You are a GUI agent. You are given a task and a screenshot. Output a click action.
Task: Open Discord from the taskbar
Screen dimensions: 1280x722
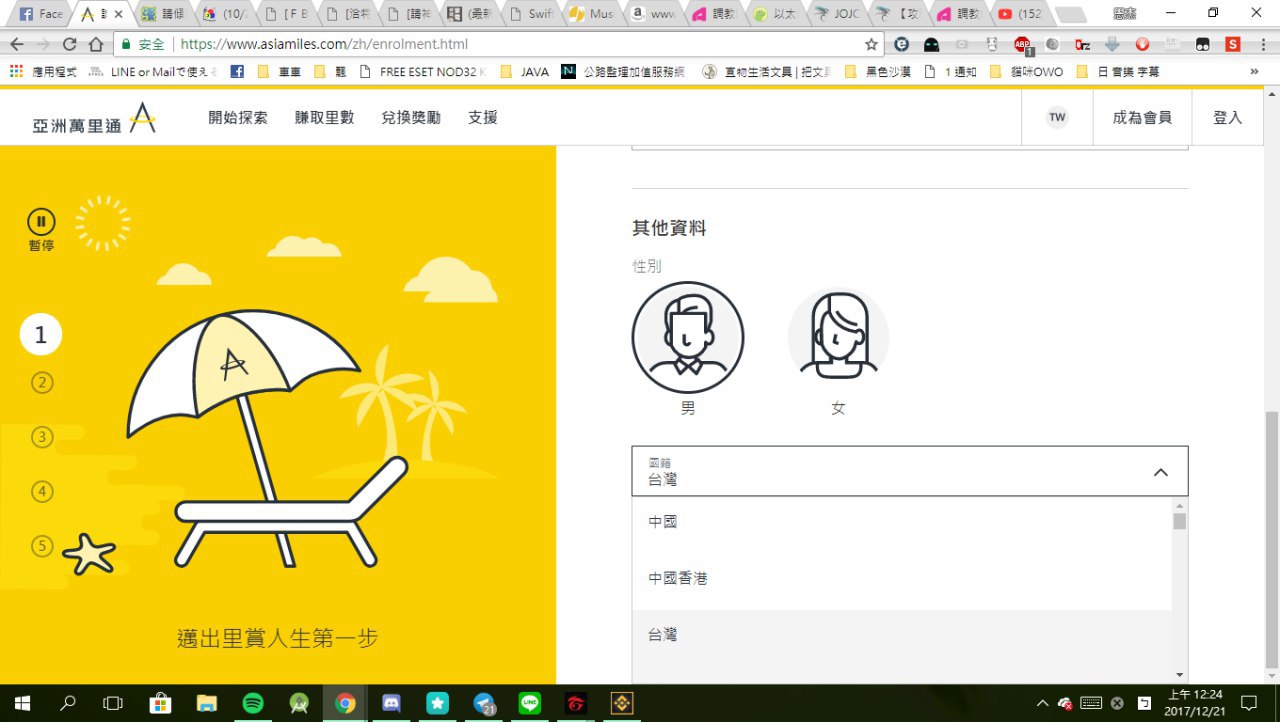click(391, 703)
